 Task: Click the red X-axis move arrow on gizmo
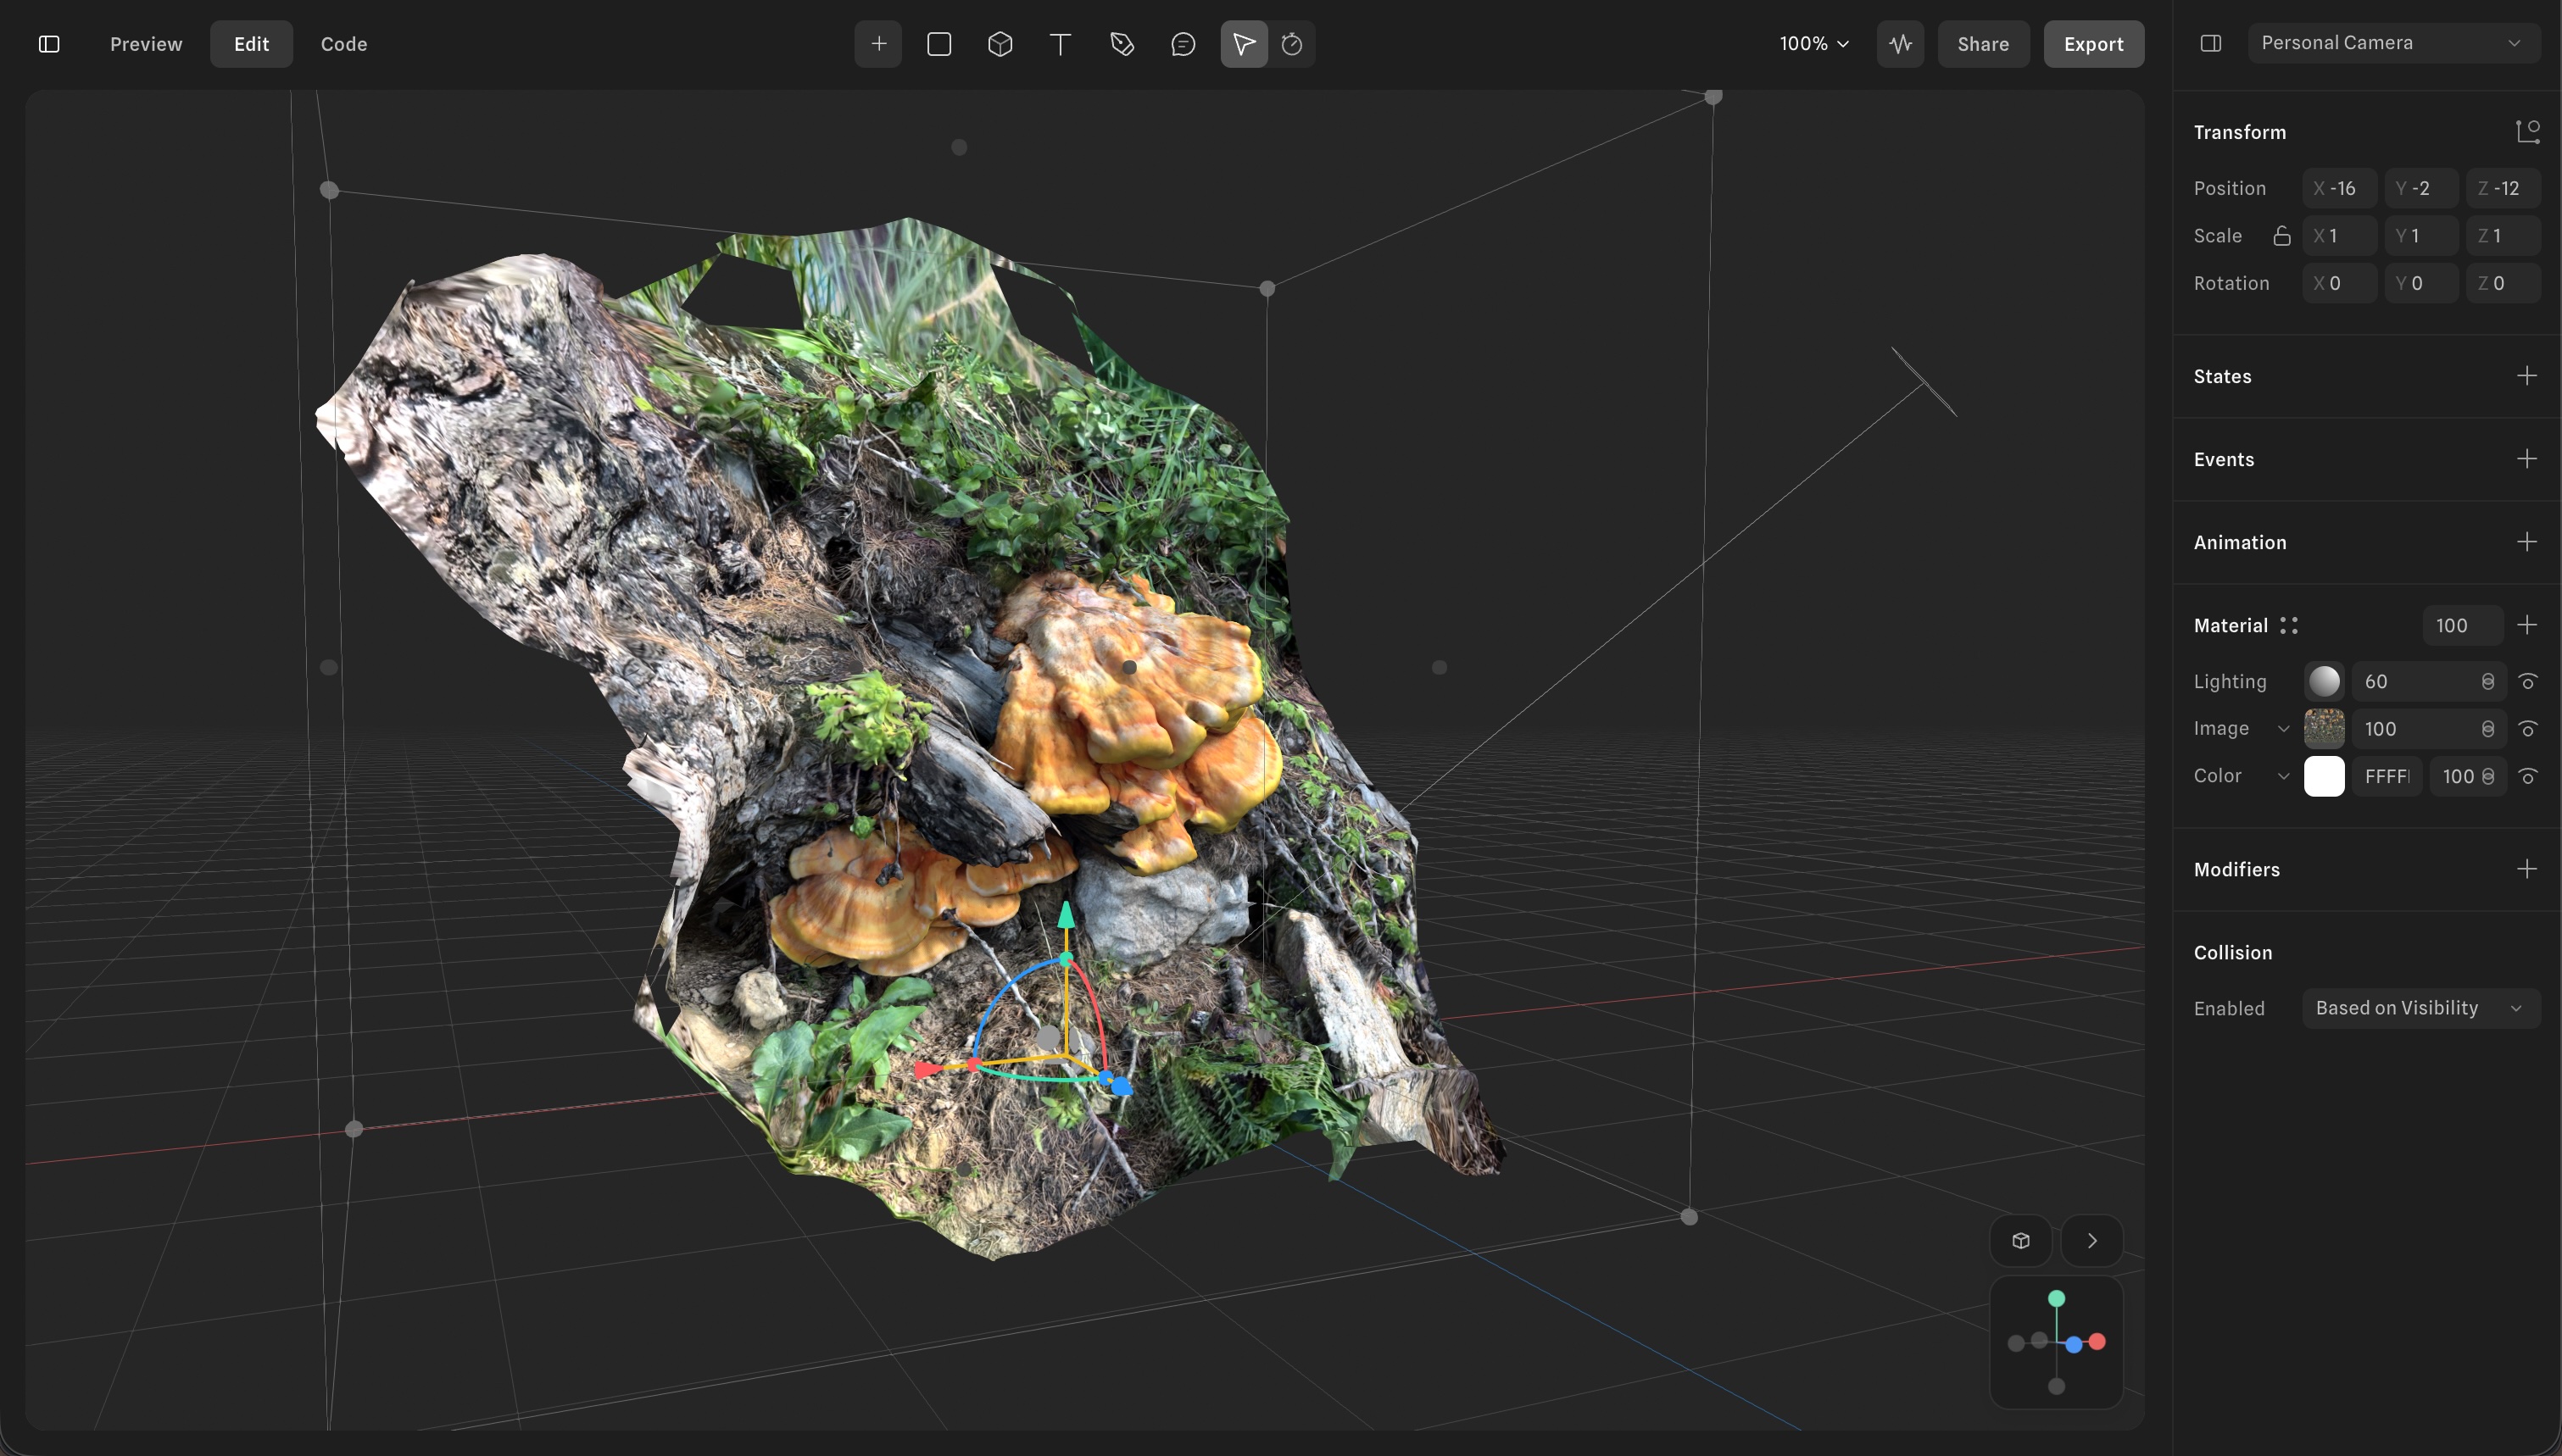928,1070
